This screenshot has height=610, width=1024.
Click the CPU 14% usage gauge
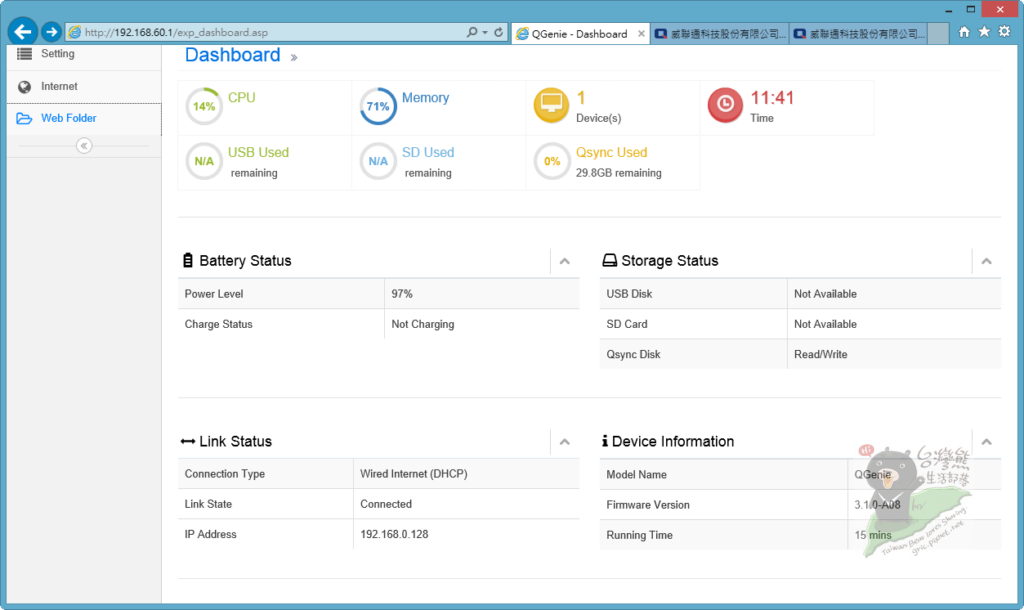point(204,107)
